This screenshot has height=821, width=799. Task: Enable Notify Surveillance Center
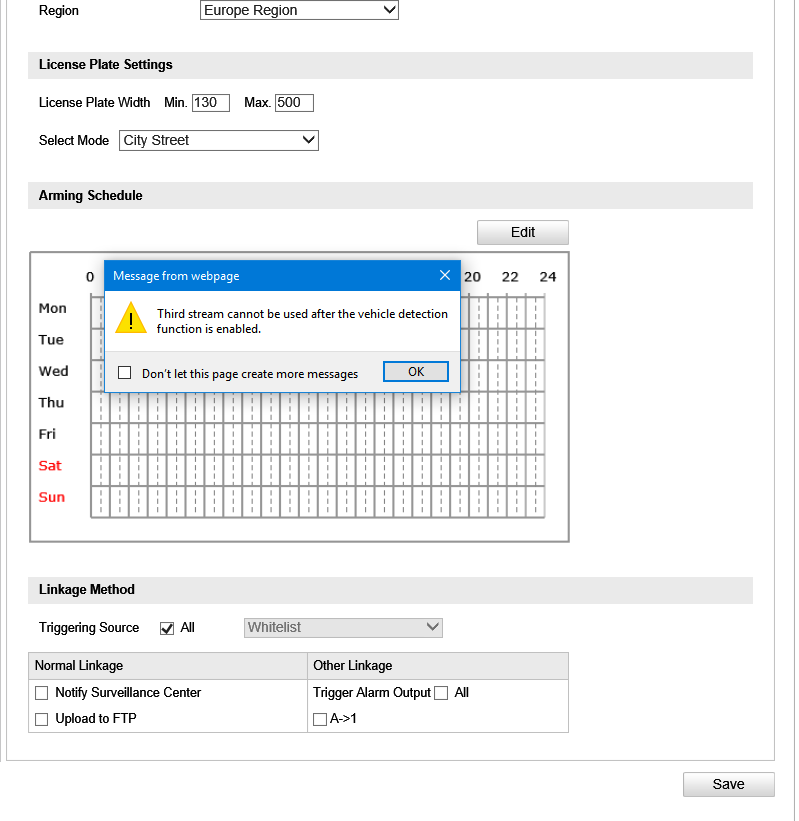[42, 693]
